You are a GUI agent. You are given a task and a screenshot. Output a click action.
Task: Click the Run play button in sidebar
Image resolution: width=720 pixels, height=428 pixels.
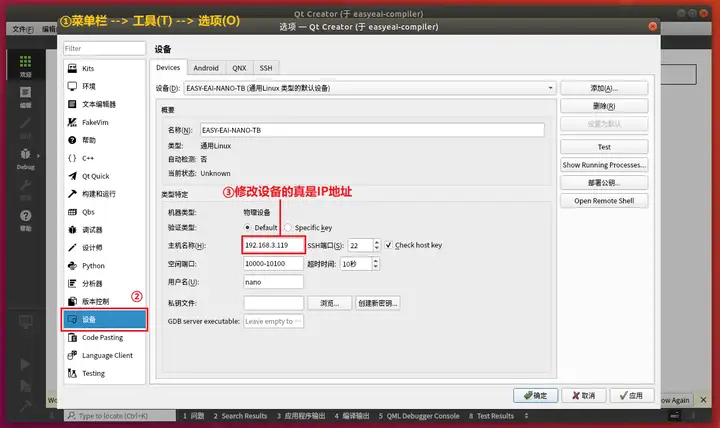pyautogui.click(x=25, y=364)
